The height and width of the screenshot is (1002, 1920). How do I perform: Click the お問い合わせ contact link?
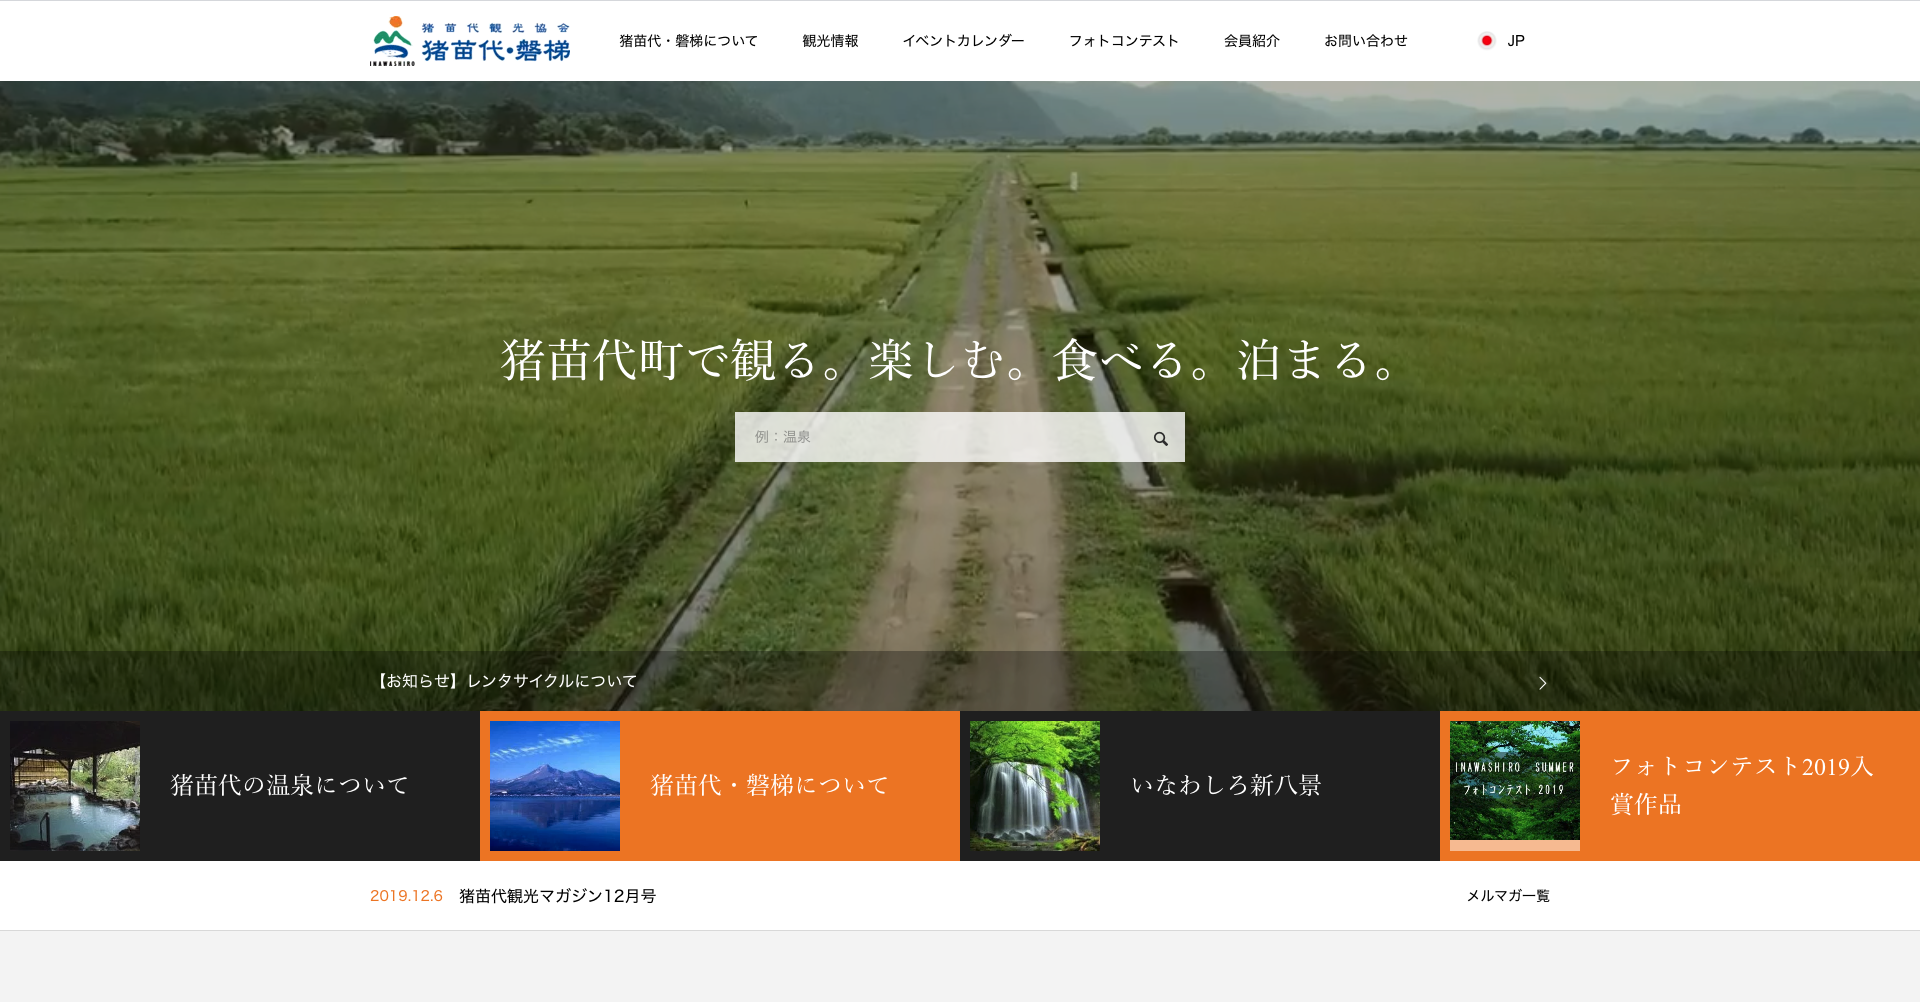click(x=1365, y=41)
